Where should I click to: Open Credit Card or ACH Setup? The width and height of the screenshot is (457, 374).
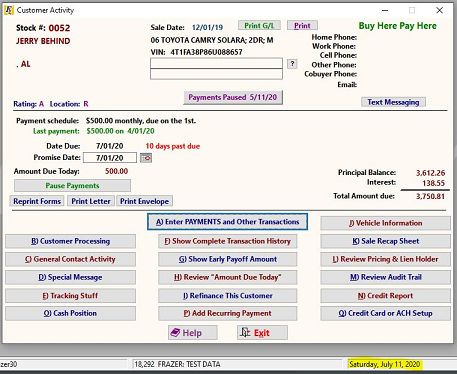point(385,313)
